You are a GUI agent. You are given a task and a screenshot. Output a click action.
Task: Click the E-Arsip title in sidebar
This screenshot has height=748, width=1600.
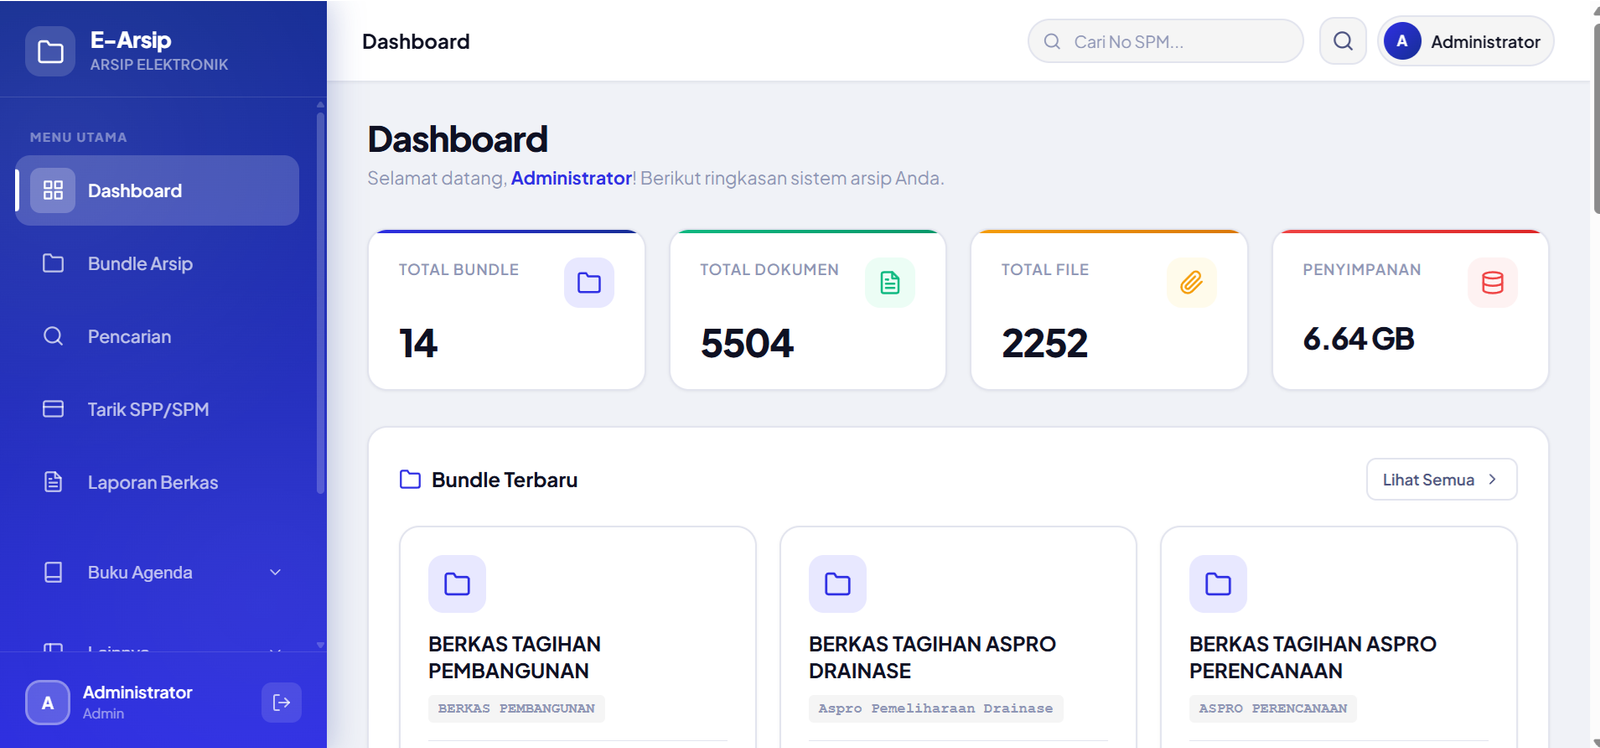[x=131, y=40]
